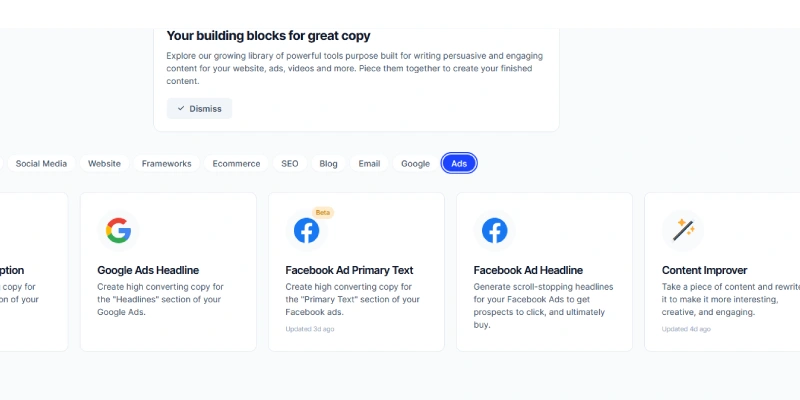
Task: Click the Facebook icon on Facebook Ad Headline card
Action: click(x=495, y=231)
